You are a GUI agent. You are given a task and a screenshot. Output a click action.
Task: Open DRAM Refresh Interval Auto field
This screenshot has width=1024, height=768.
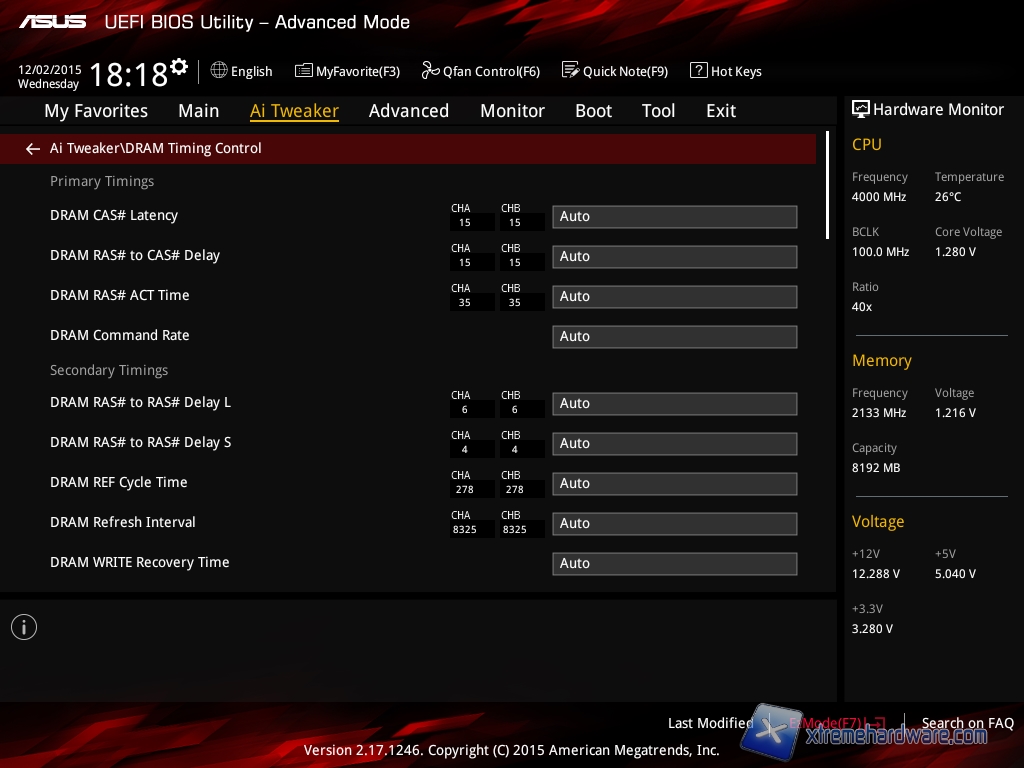point(674,524)
